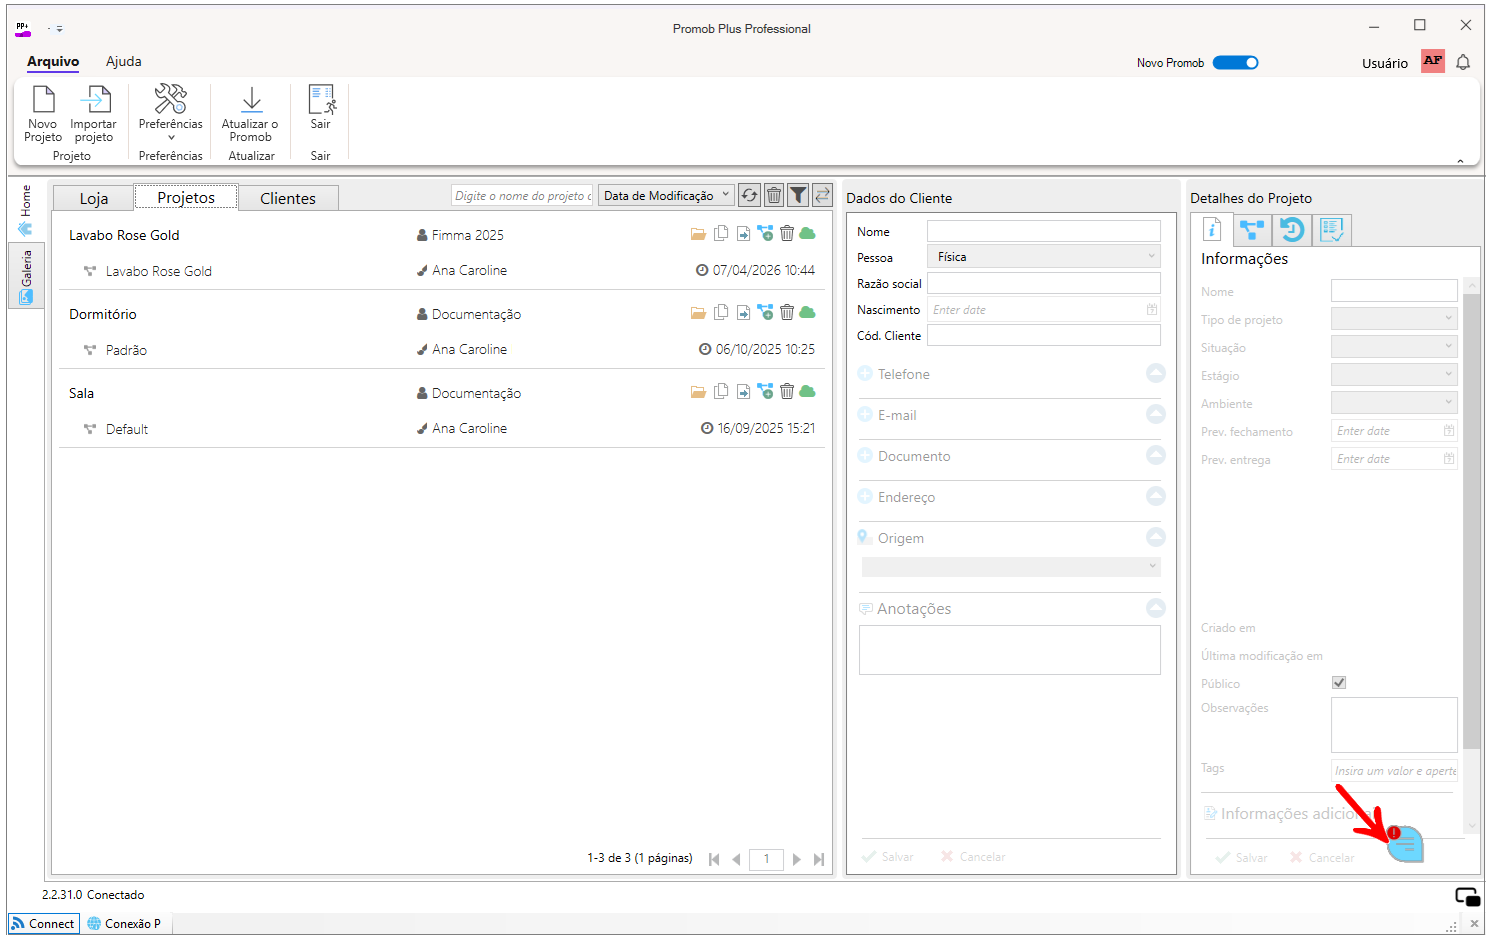The height and width of the screenshot is (946, 1490).
Task: Open the Ajuda menu
Action: (124, 61)
